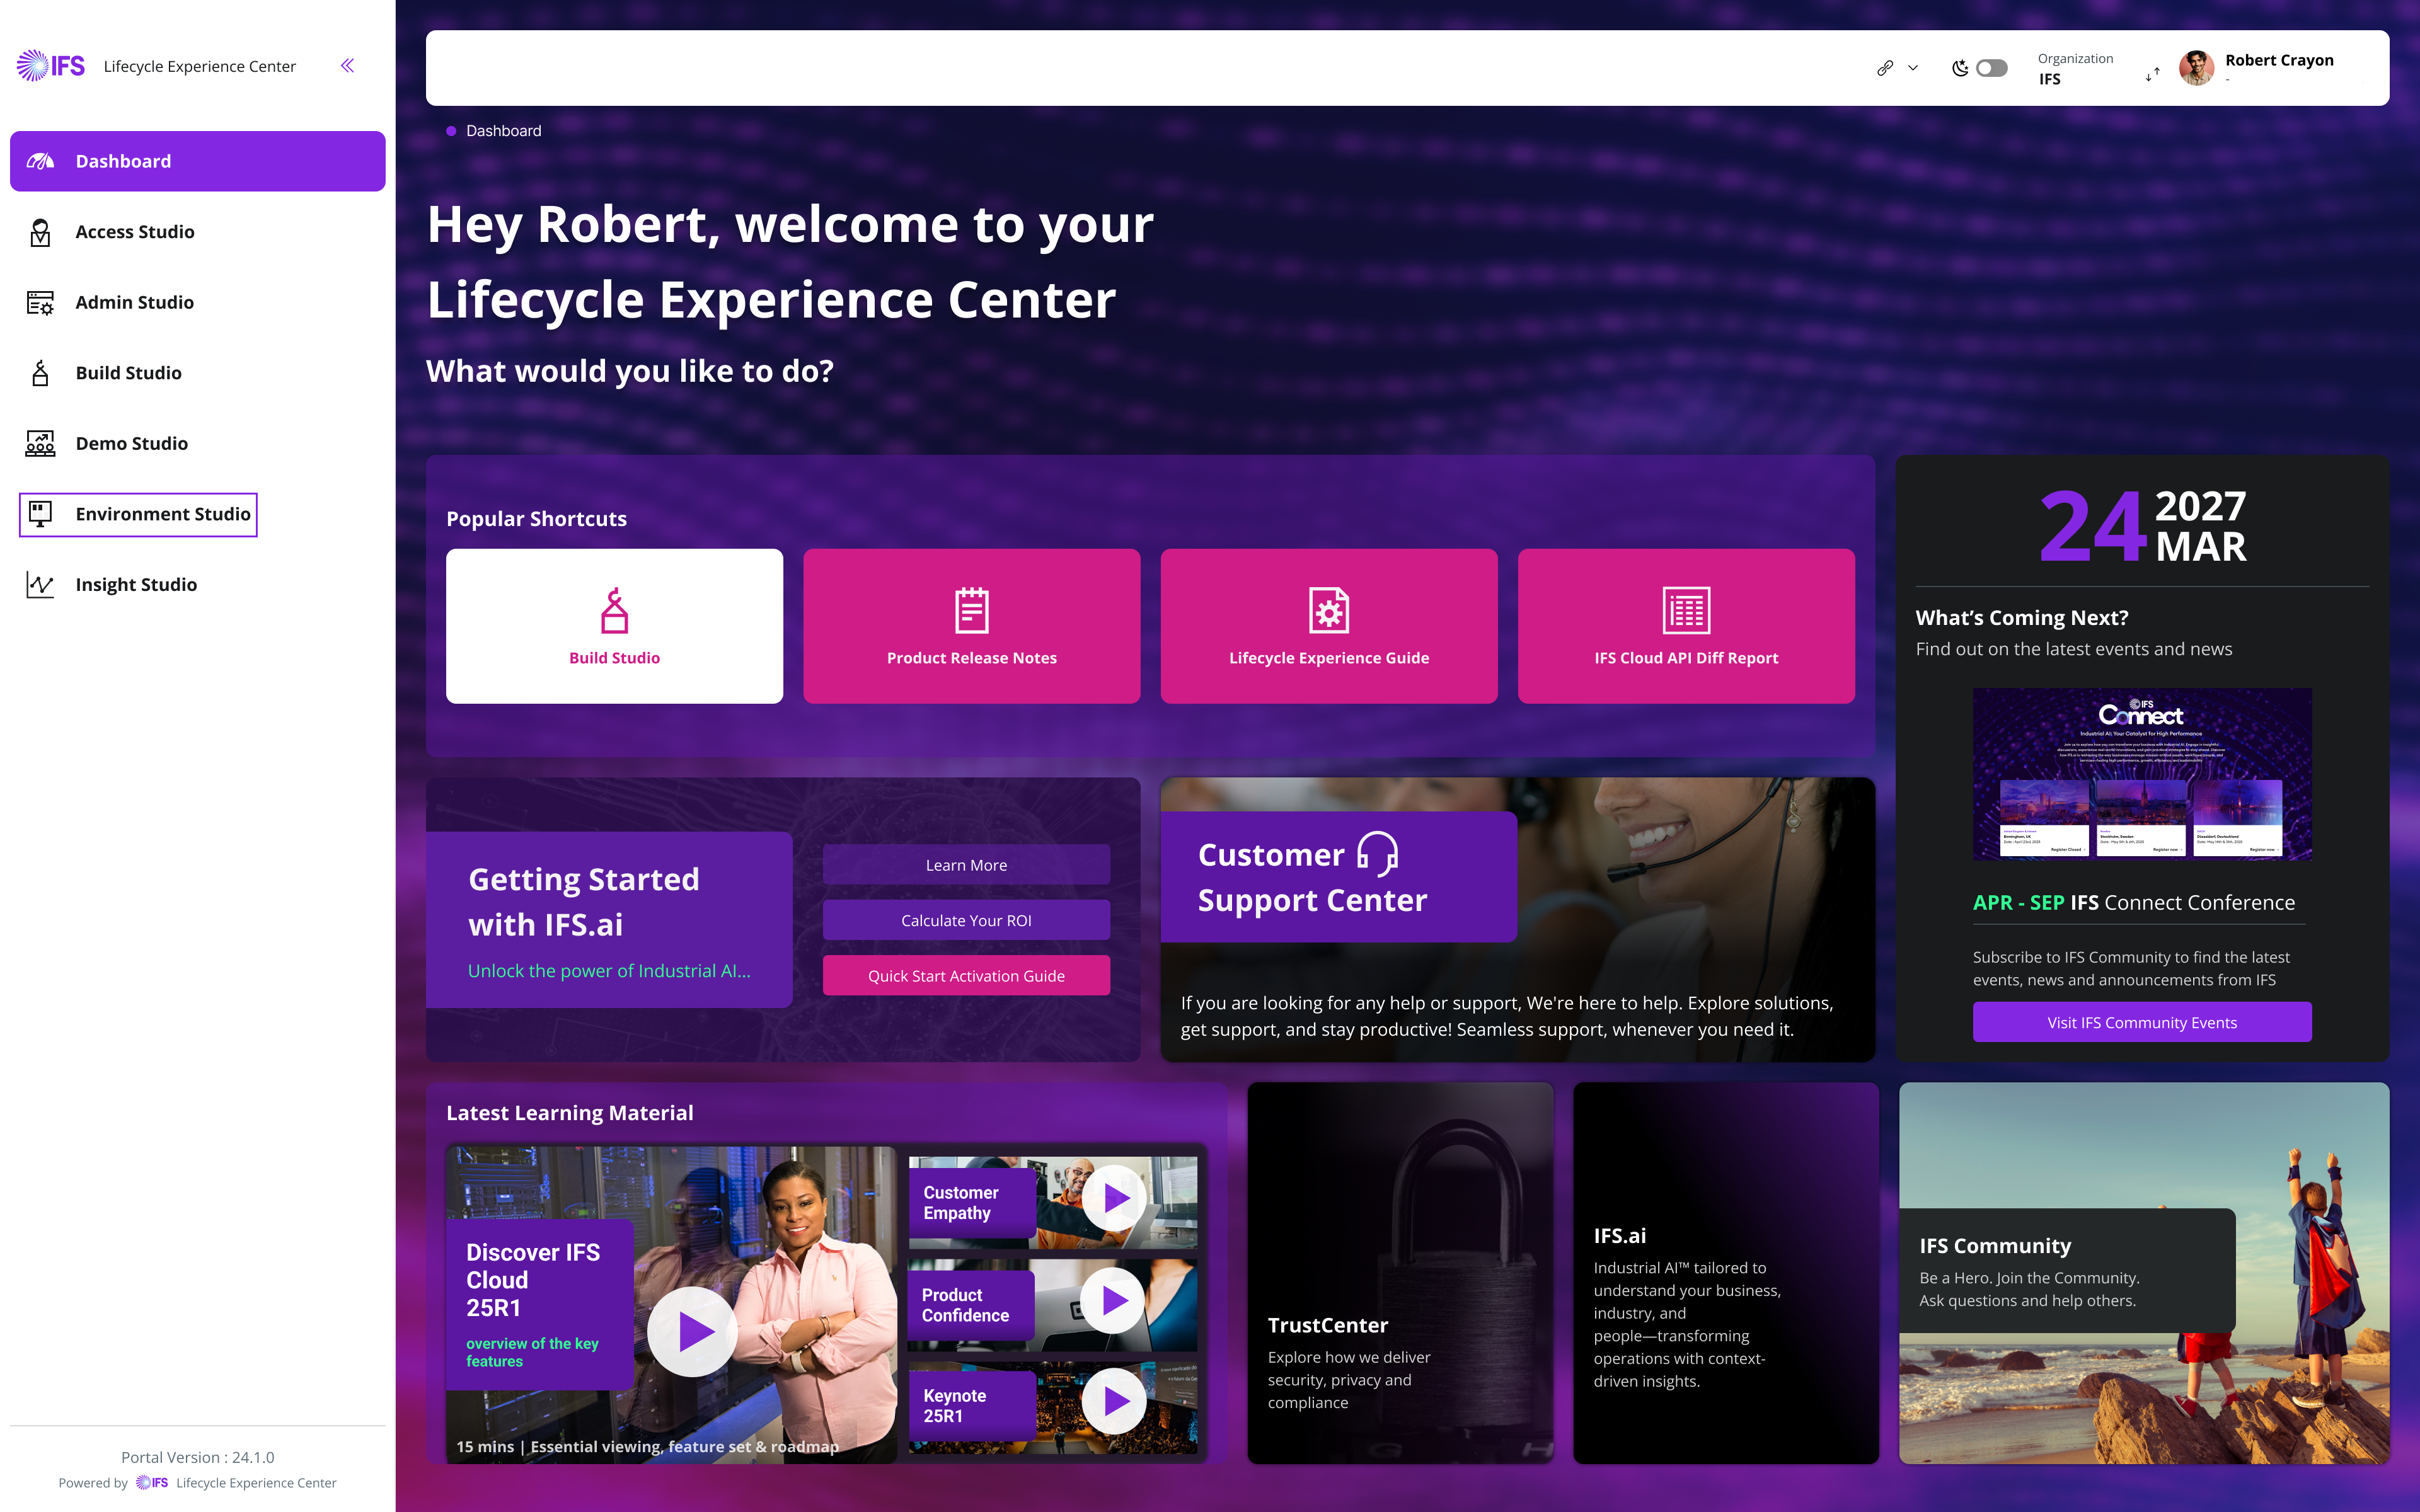Screen dimensions: 2420x1512
Task: Open the TrustCenter card
Action: tap(1400, 1273)
